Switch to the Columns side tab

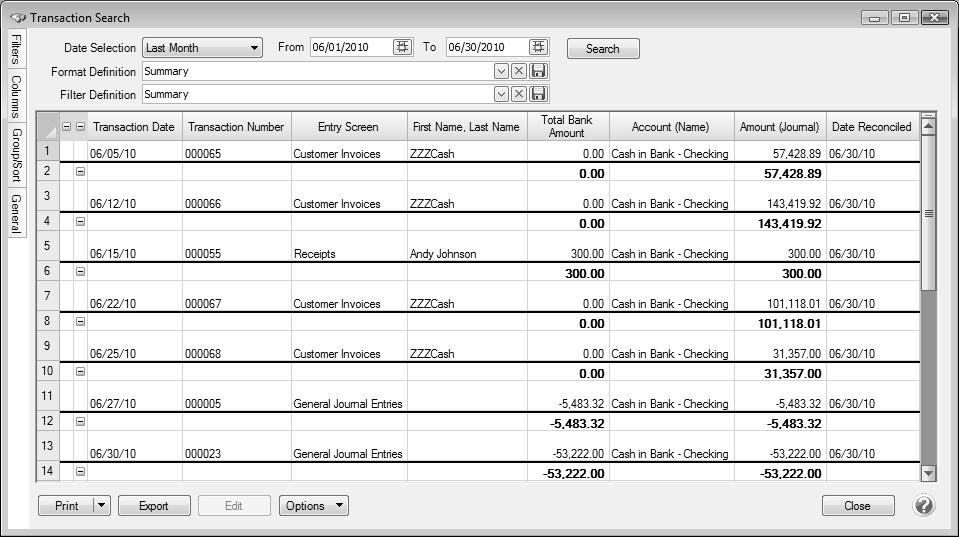tap(16, 96)
